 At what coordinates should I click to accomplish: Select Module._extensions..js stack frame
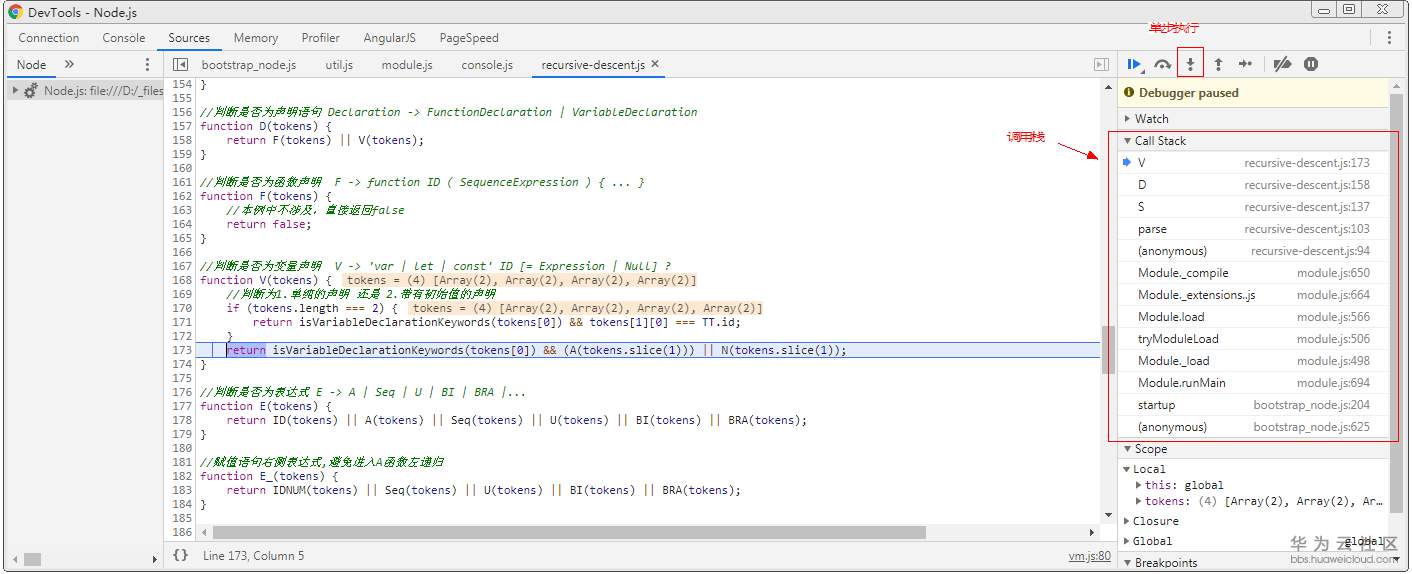pos(1254,295)
